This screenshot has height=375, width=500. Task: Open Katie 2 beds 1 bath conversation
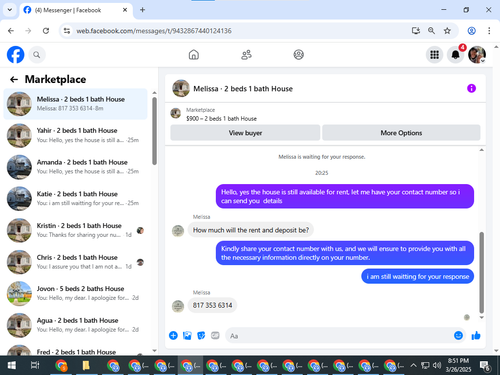tap(75, 199)
